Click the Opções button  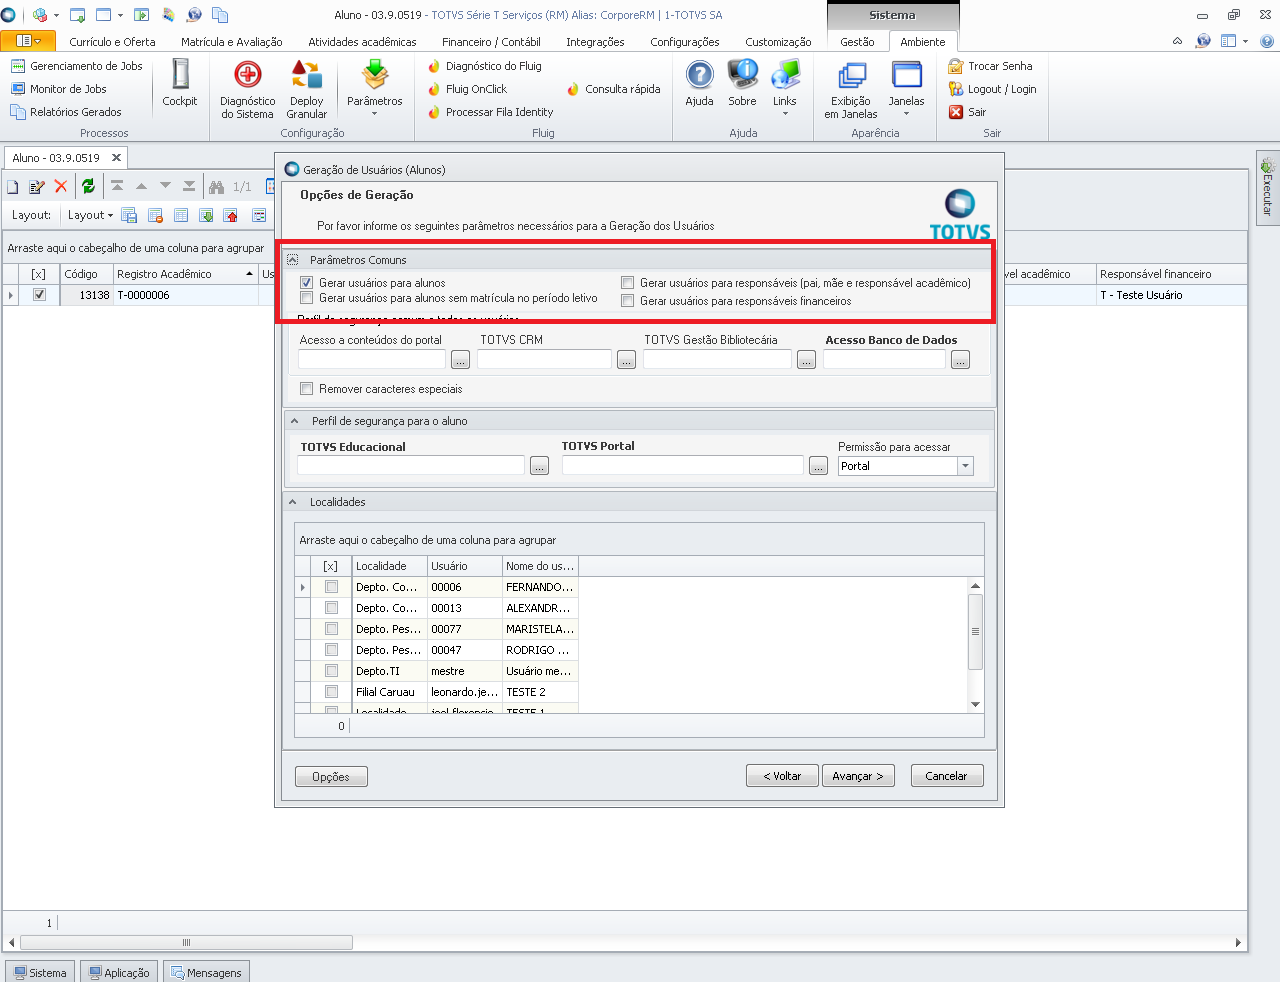331,776
